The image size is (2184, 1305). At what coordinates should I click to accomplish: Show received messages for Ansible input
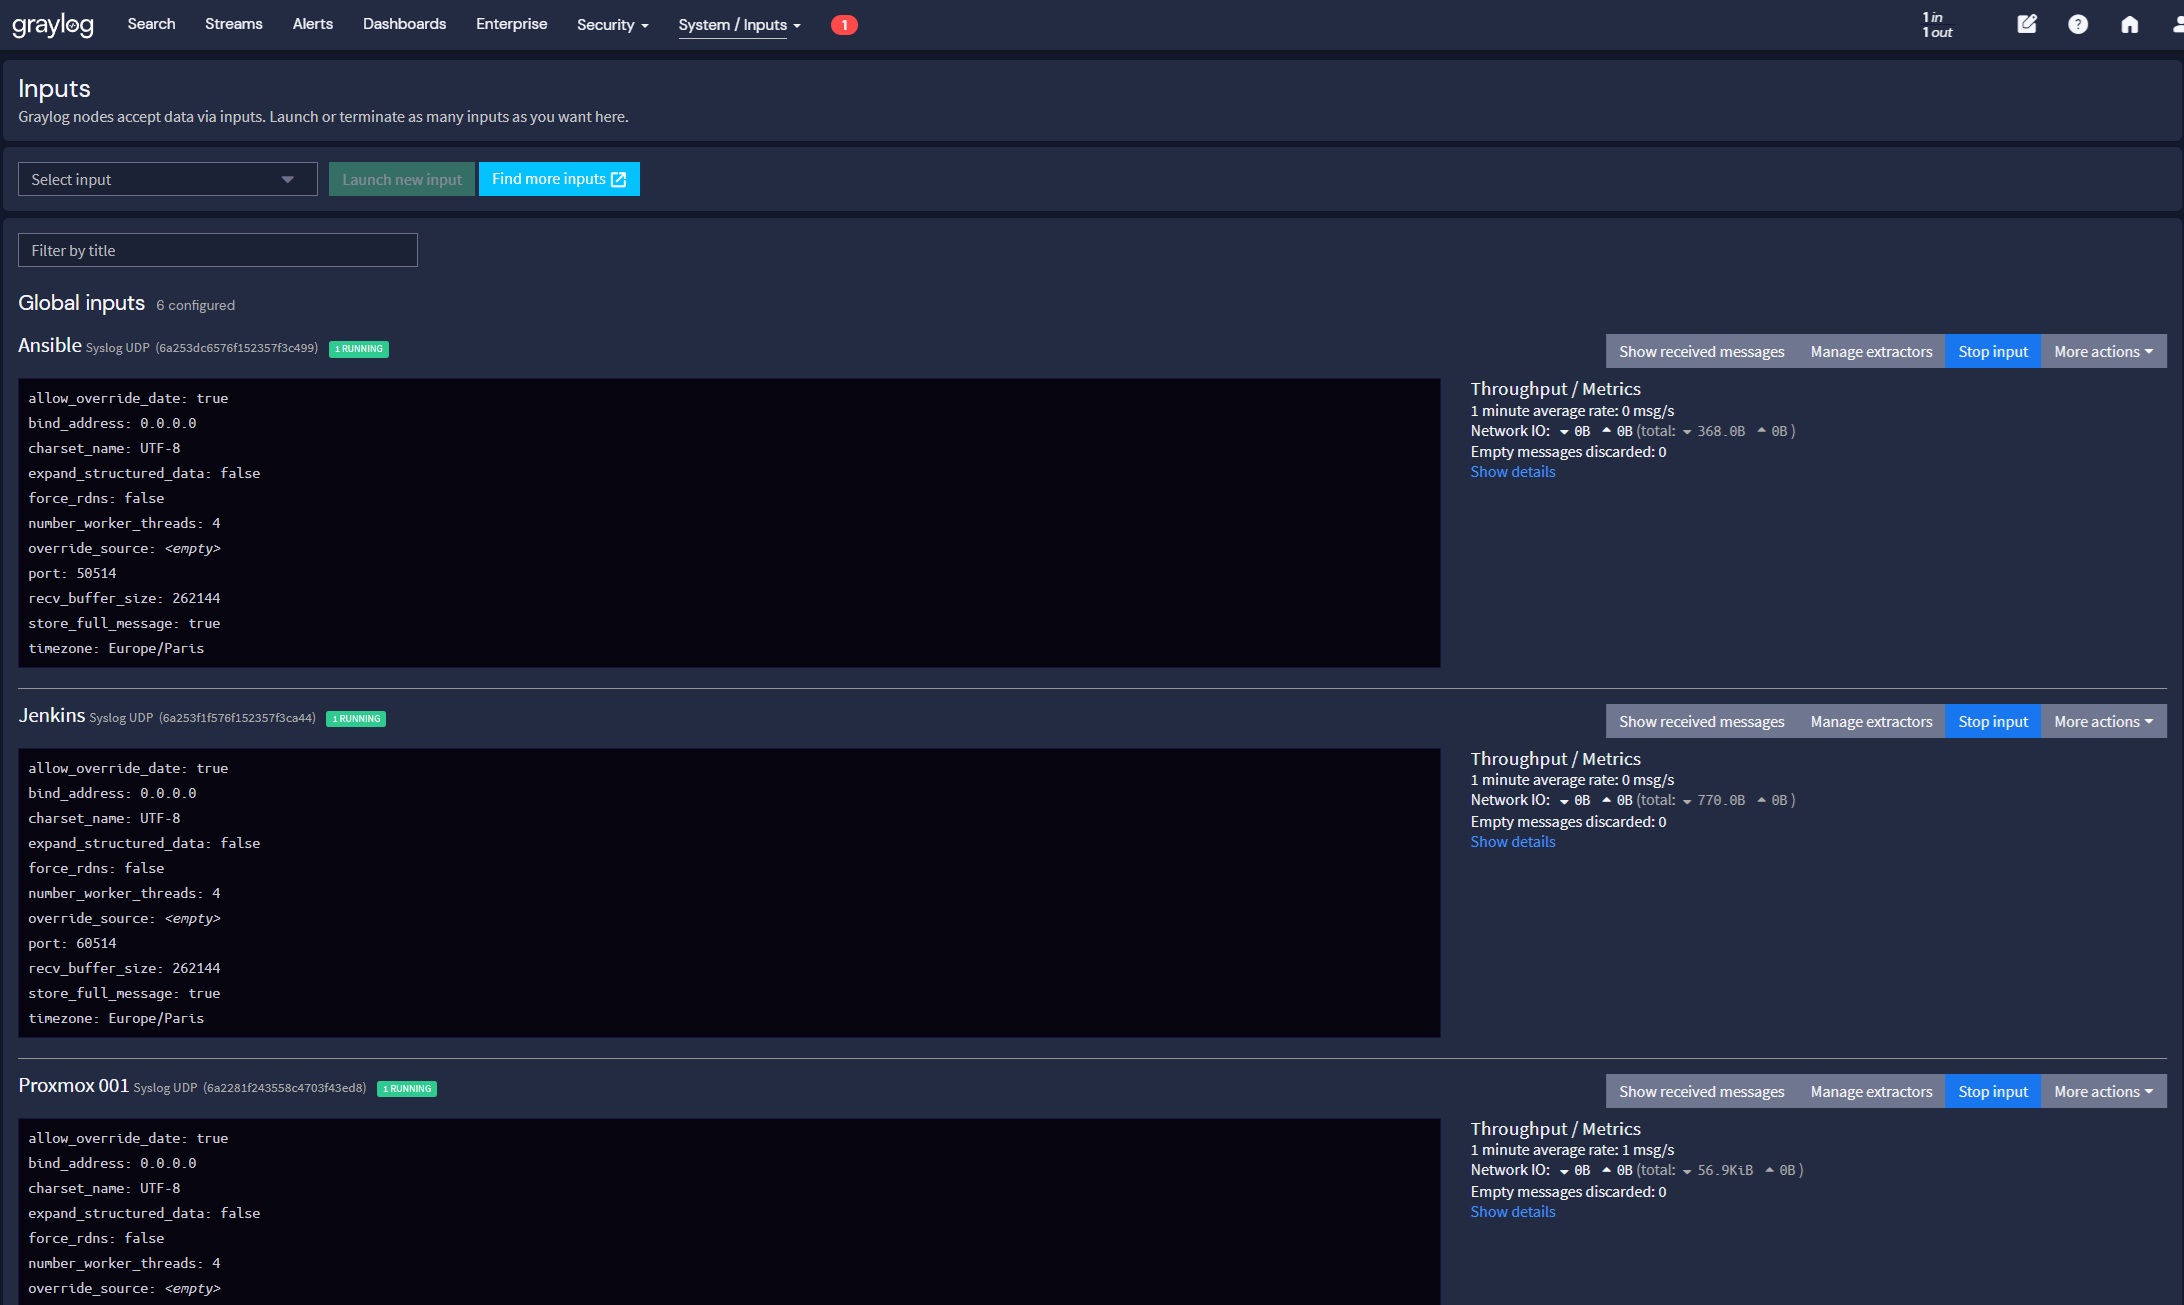tap(1701, 351)
